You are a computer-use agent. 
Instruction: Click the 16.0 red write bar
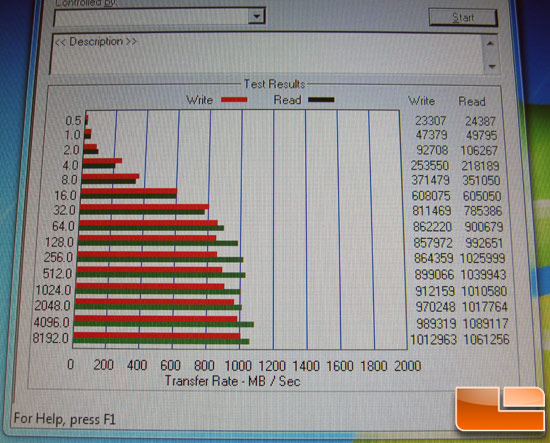click(x=129, y=191)
